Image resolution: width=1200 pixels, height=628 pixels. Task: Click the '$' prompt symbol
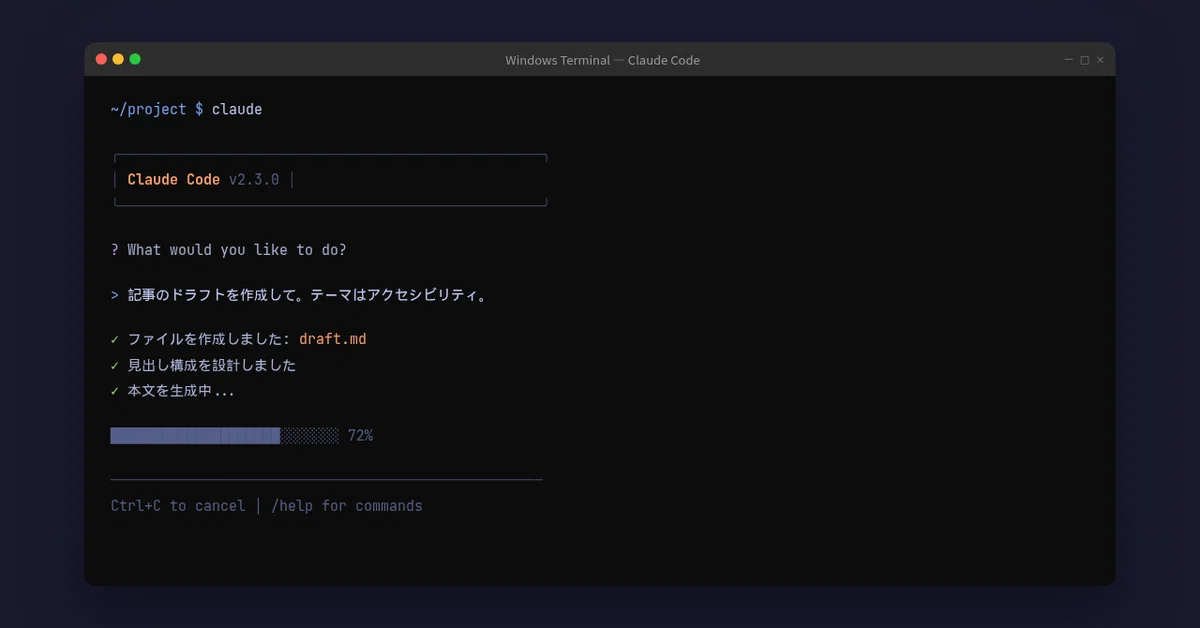(x=199, y=109)
